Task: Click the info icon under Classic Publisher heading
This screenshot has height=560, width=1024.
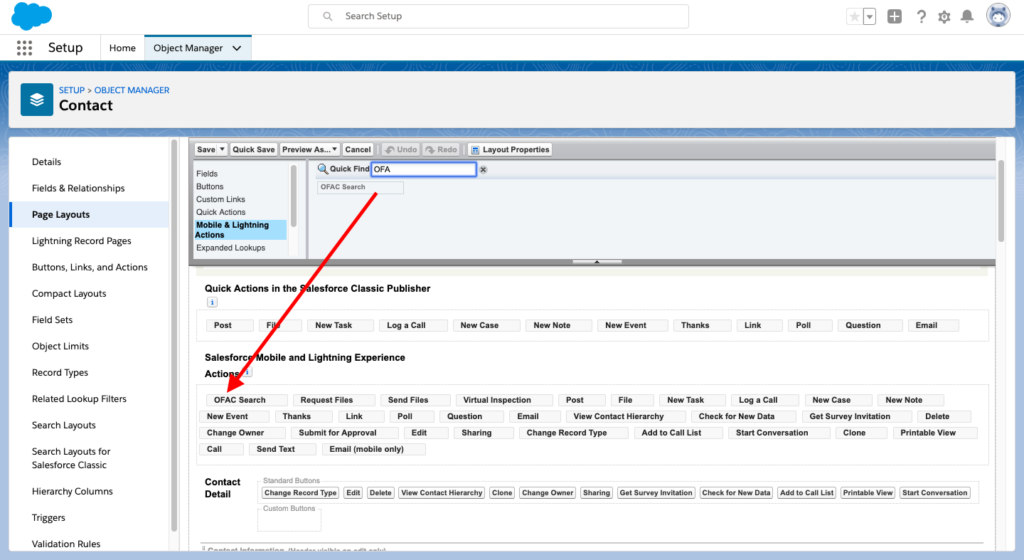Action: pos(212,302)
